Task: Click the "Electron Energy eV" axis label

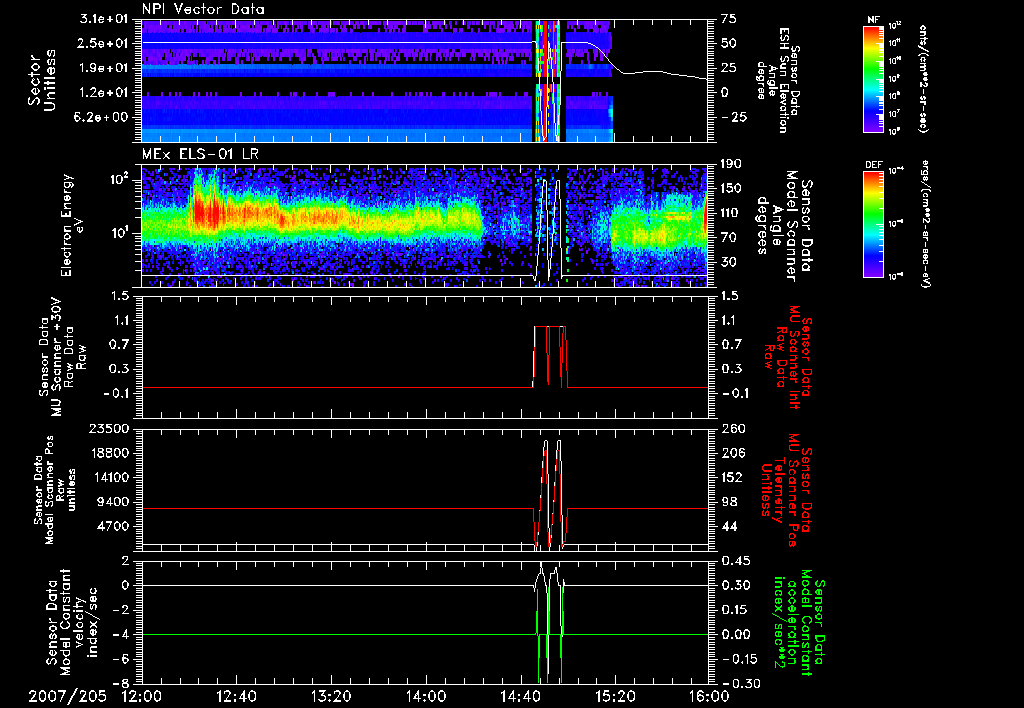Action: (73, 225)
